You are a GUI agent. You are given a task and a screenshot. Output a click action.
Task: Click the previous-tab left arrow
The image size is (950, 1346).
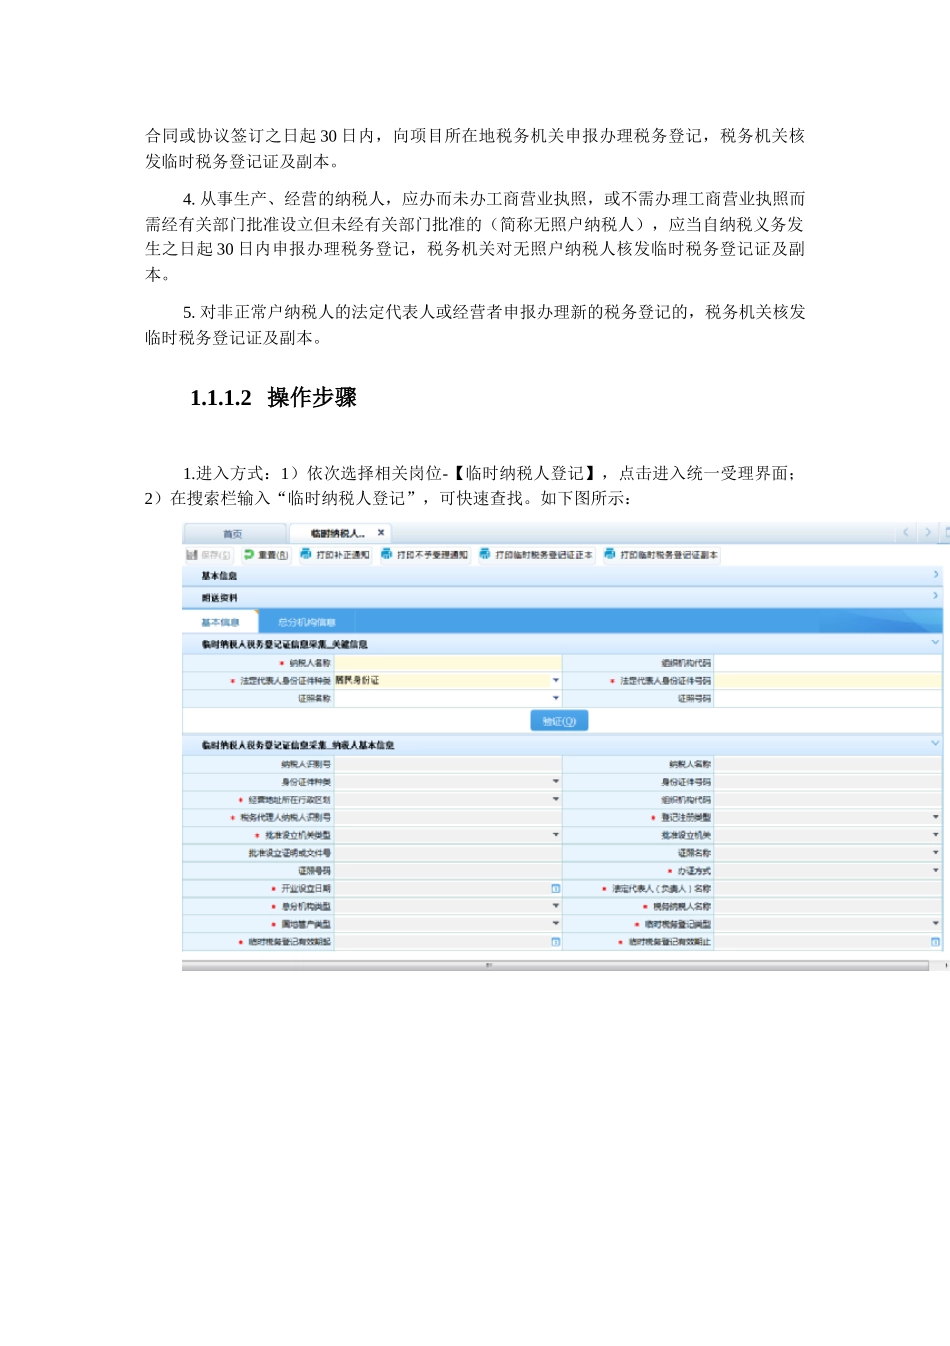(906, 533)
